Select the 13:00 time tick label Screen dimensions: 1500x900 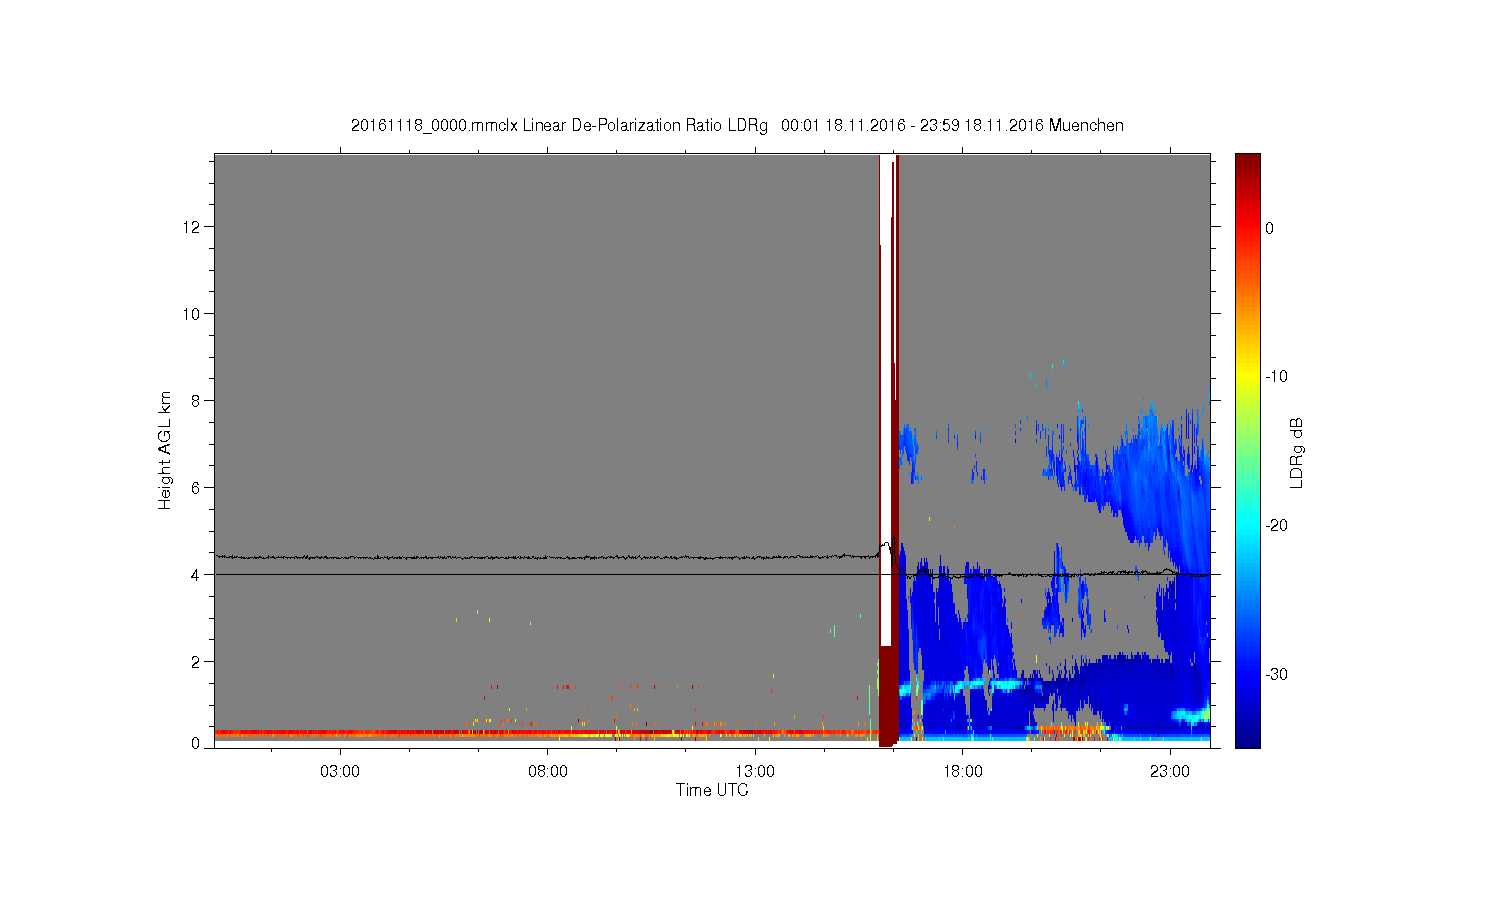pos(755,772)
